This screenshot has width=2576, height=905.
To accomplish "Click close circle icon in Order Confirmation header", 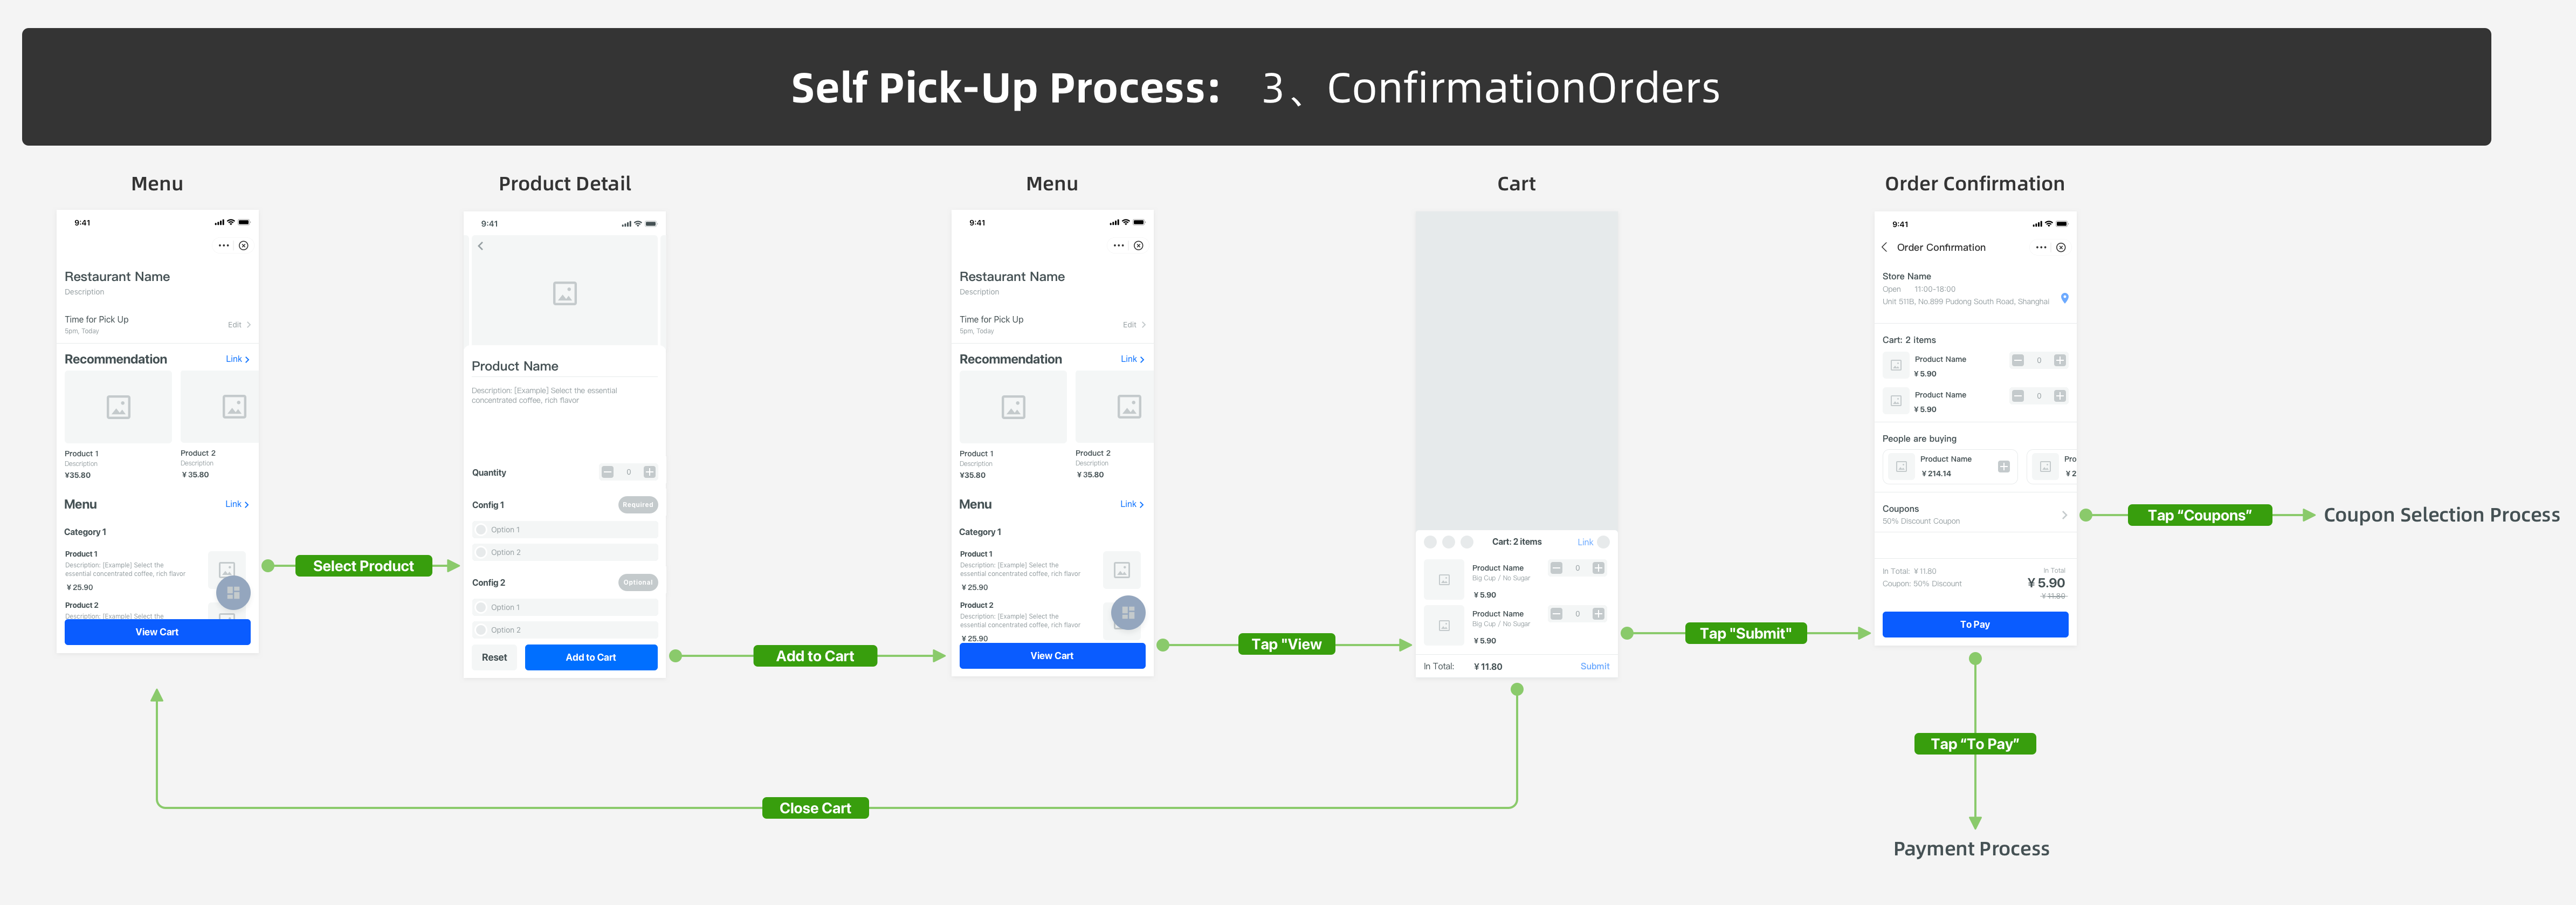I will 2061,248.
